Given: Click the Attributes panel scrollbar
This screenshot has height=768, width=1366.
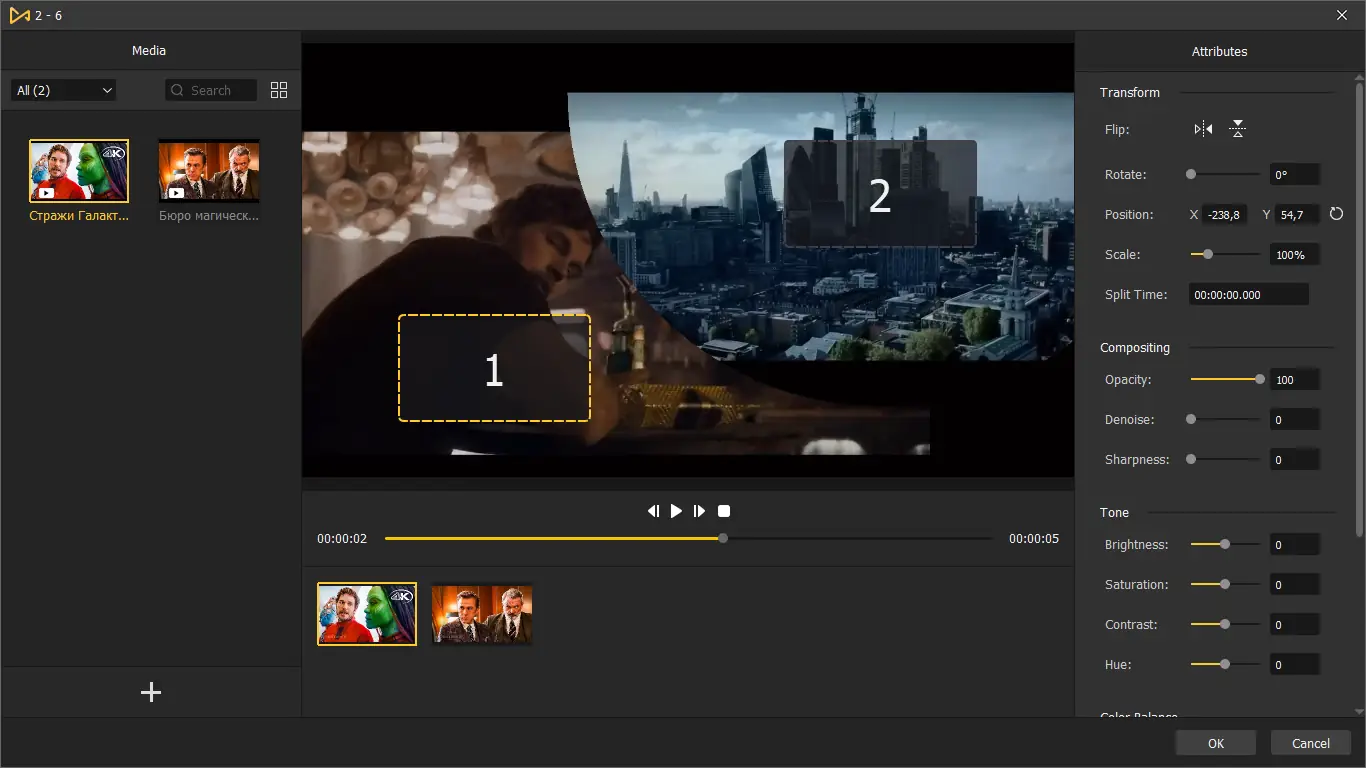Looking at the screenshot, I should click(1359, 309).
